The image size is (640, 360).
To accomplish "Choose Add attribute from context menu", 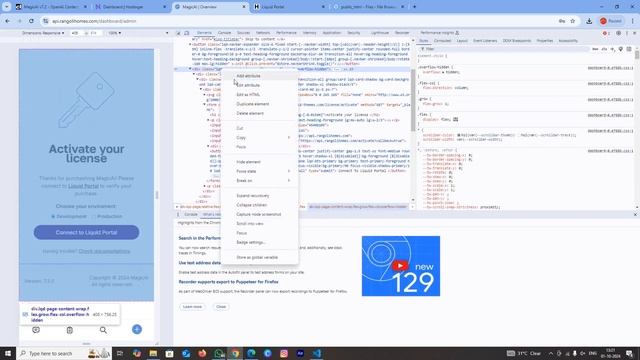I will coord(260,76).
